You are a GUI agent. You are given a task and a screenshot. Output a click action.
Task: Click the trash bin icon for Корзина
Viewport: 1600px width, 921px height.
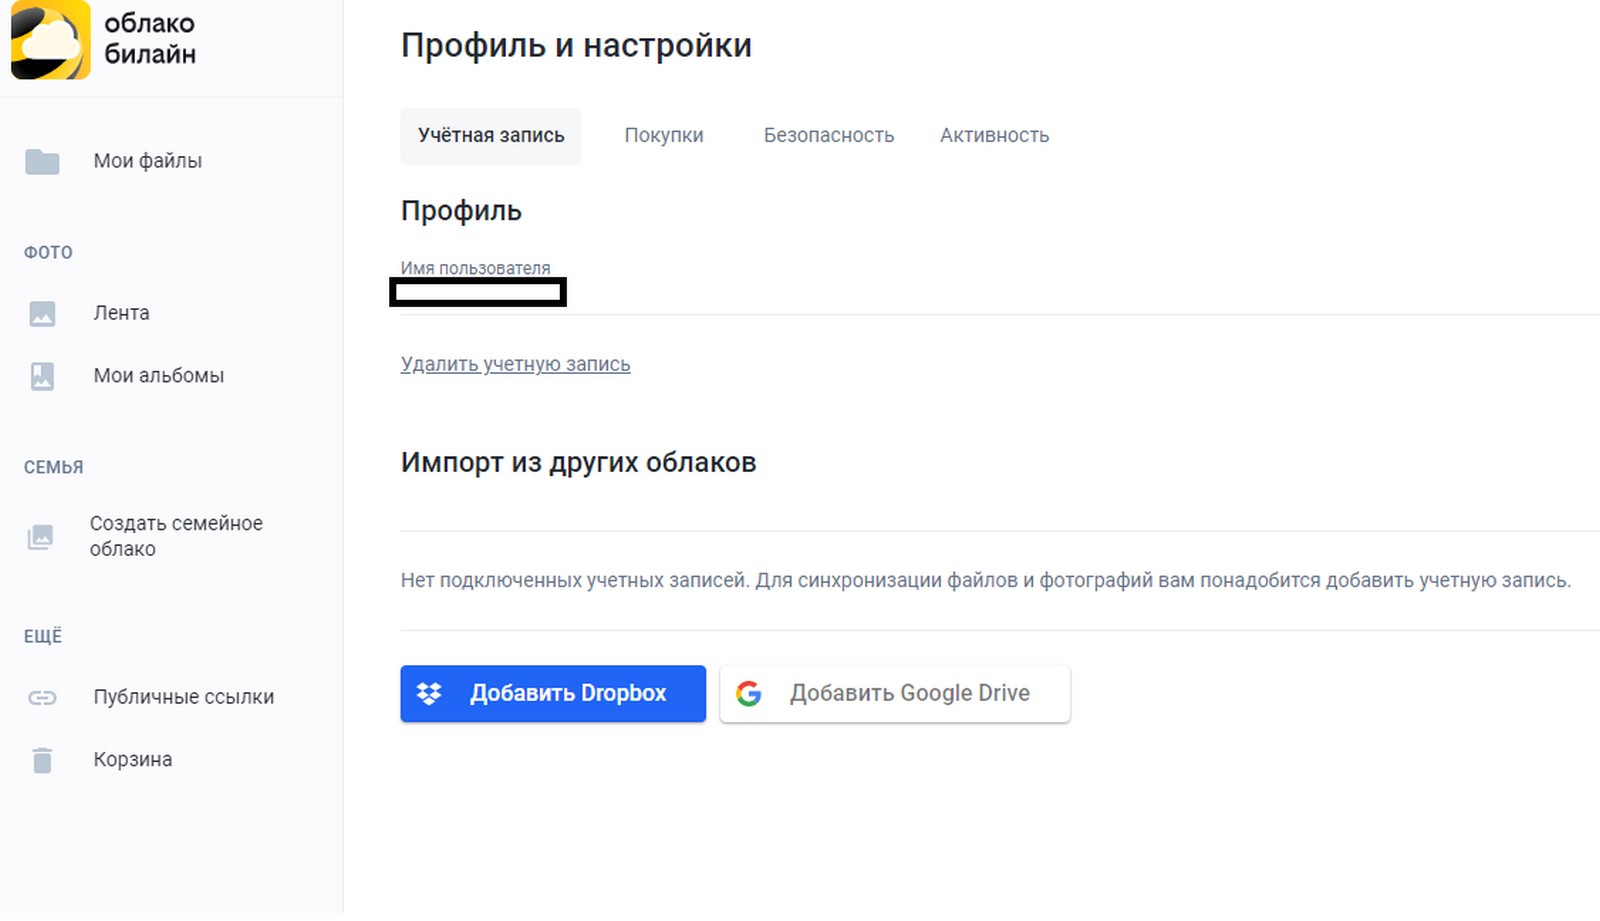(x=42, y=760)
